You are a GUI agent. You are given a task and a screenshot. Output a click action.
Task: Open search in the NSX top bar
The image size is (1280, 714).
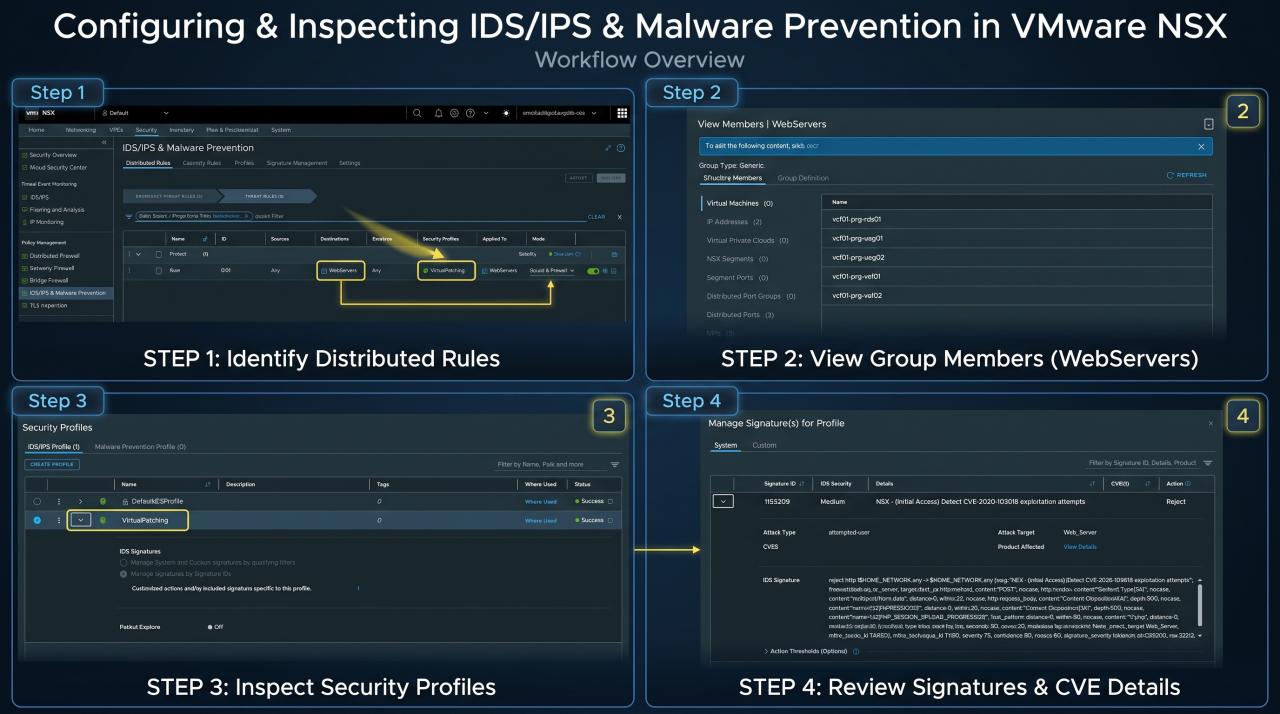click(417, 113)
